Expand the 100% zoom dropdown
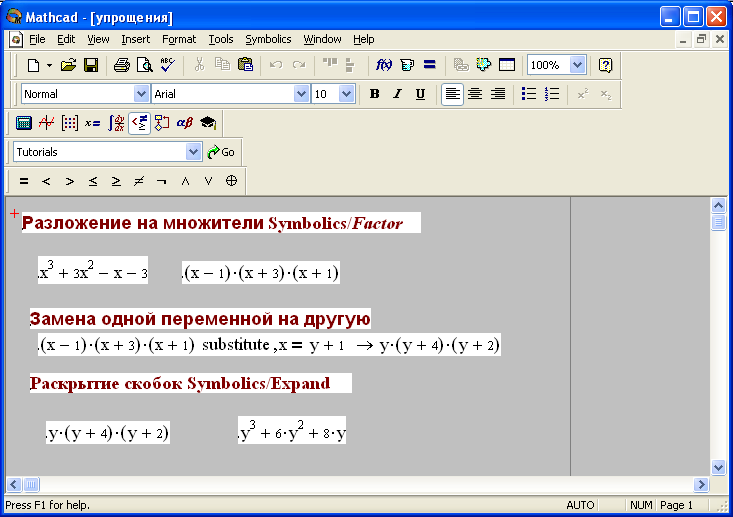Viewport: 733px width, 517px height. pyautogui.click(x=578, y=65)
